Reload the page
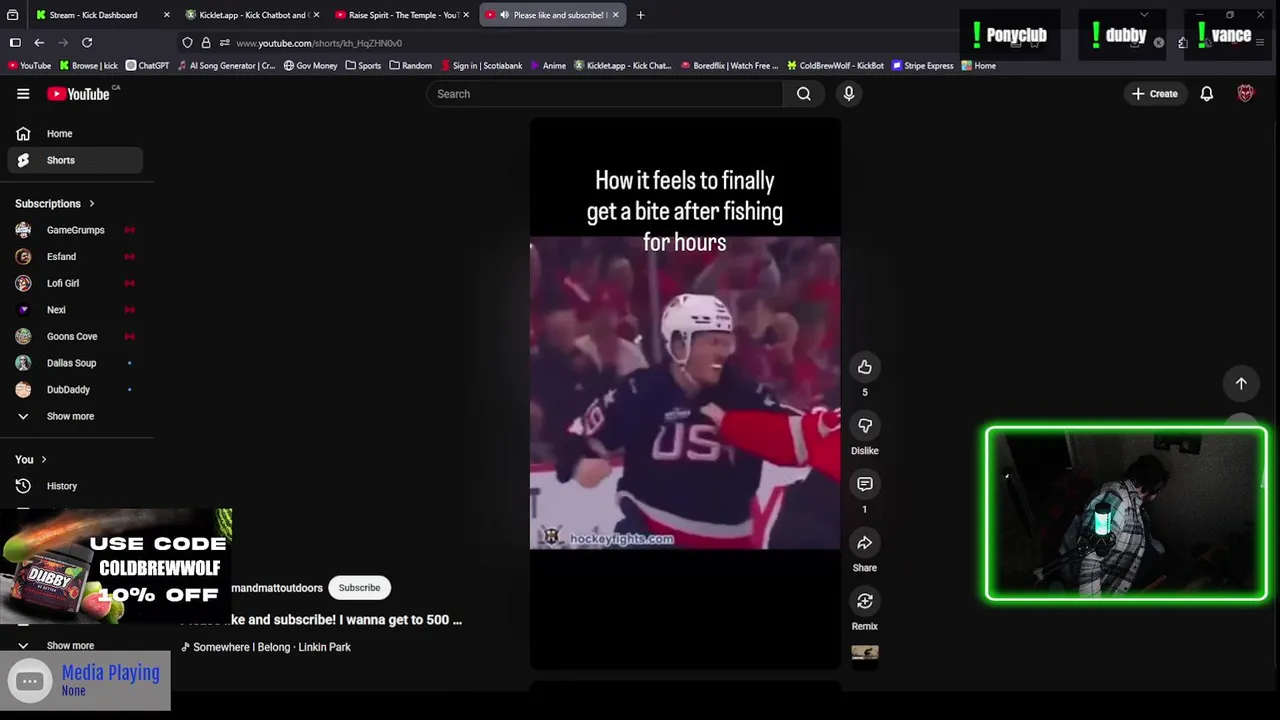Image resolution: width=1280 pixels, height=720 pixels. [87, 43]
